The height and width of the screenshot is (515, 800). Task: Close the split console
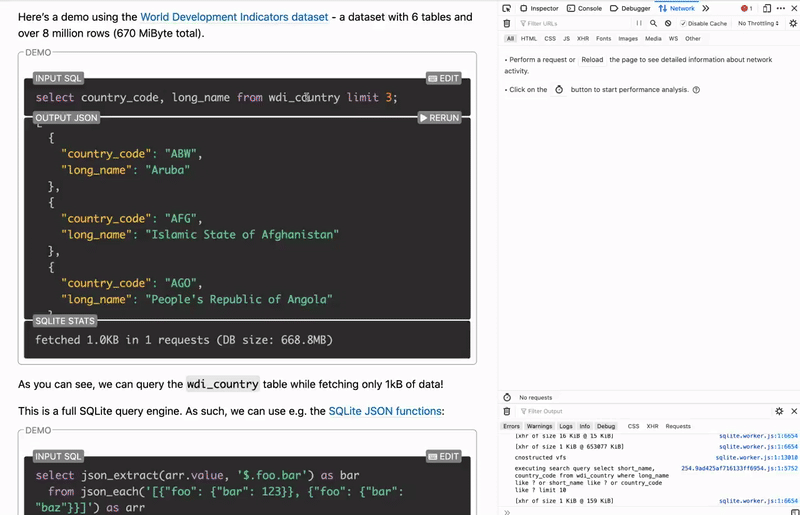click(794, 411)
